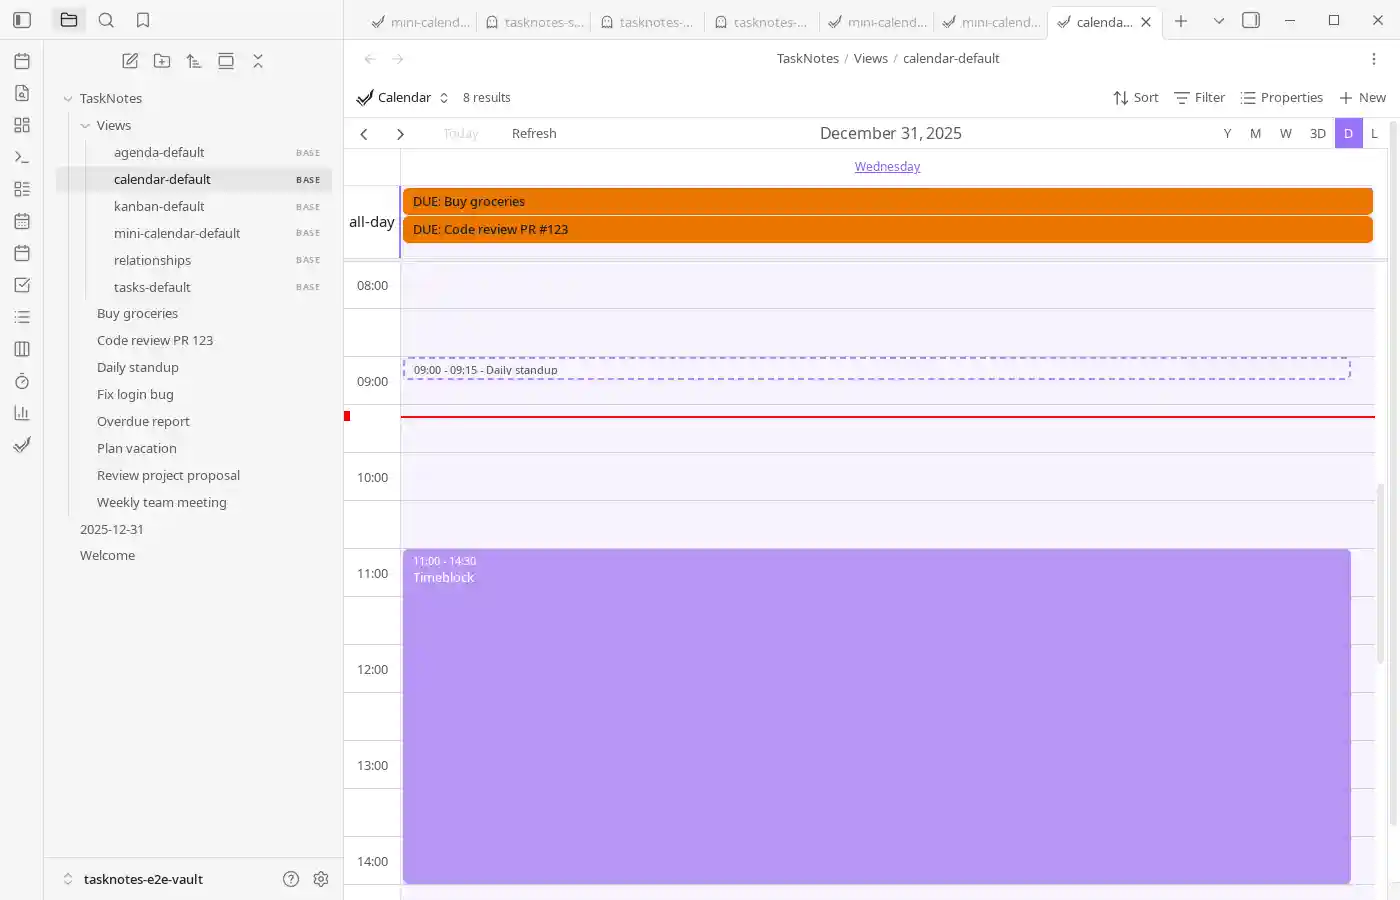Open the kanban-default base file
1400x900 pixels.
pos(159,206)
